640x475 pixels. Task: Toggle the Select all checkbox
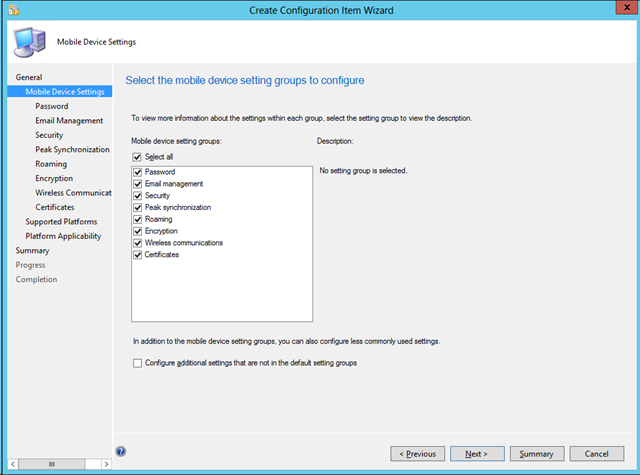click(137, 157)
